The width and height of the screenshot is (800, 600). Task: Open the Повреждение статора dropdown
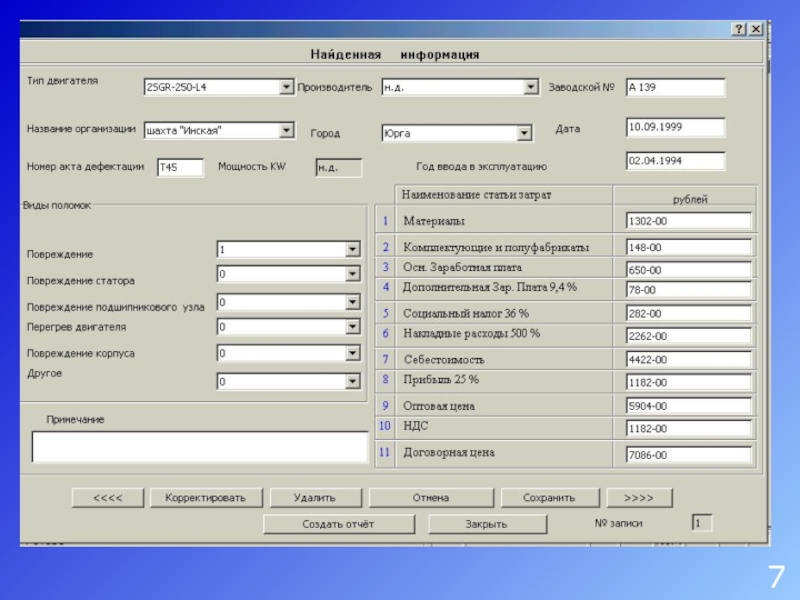[352, 274]
